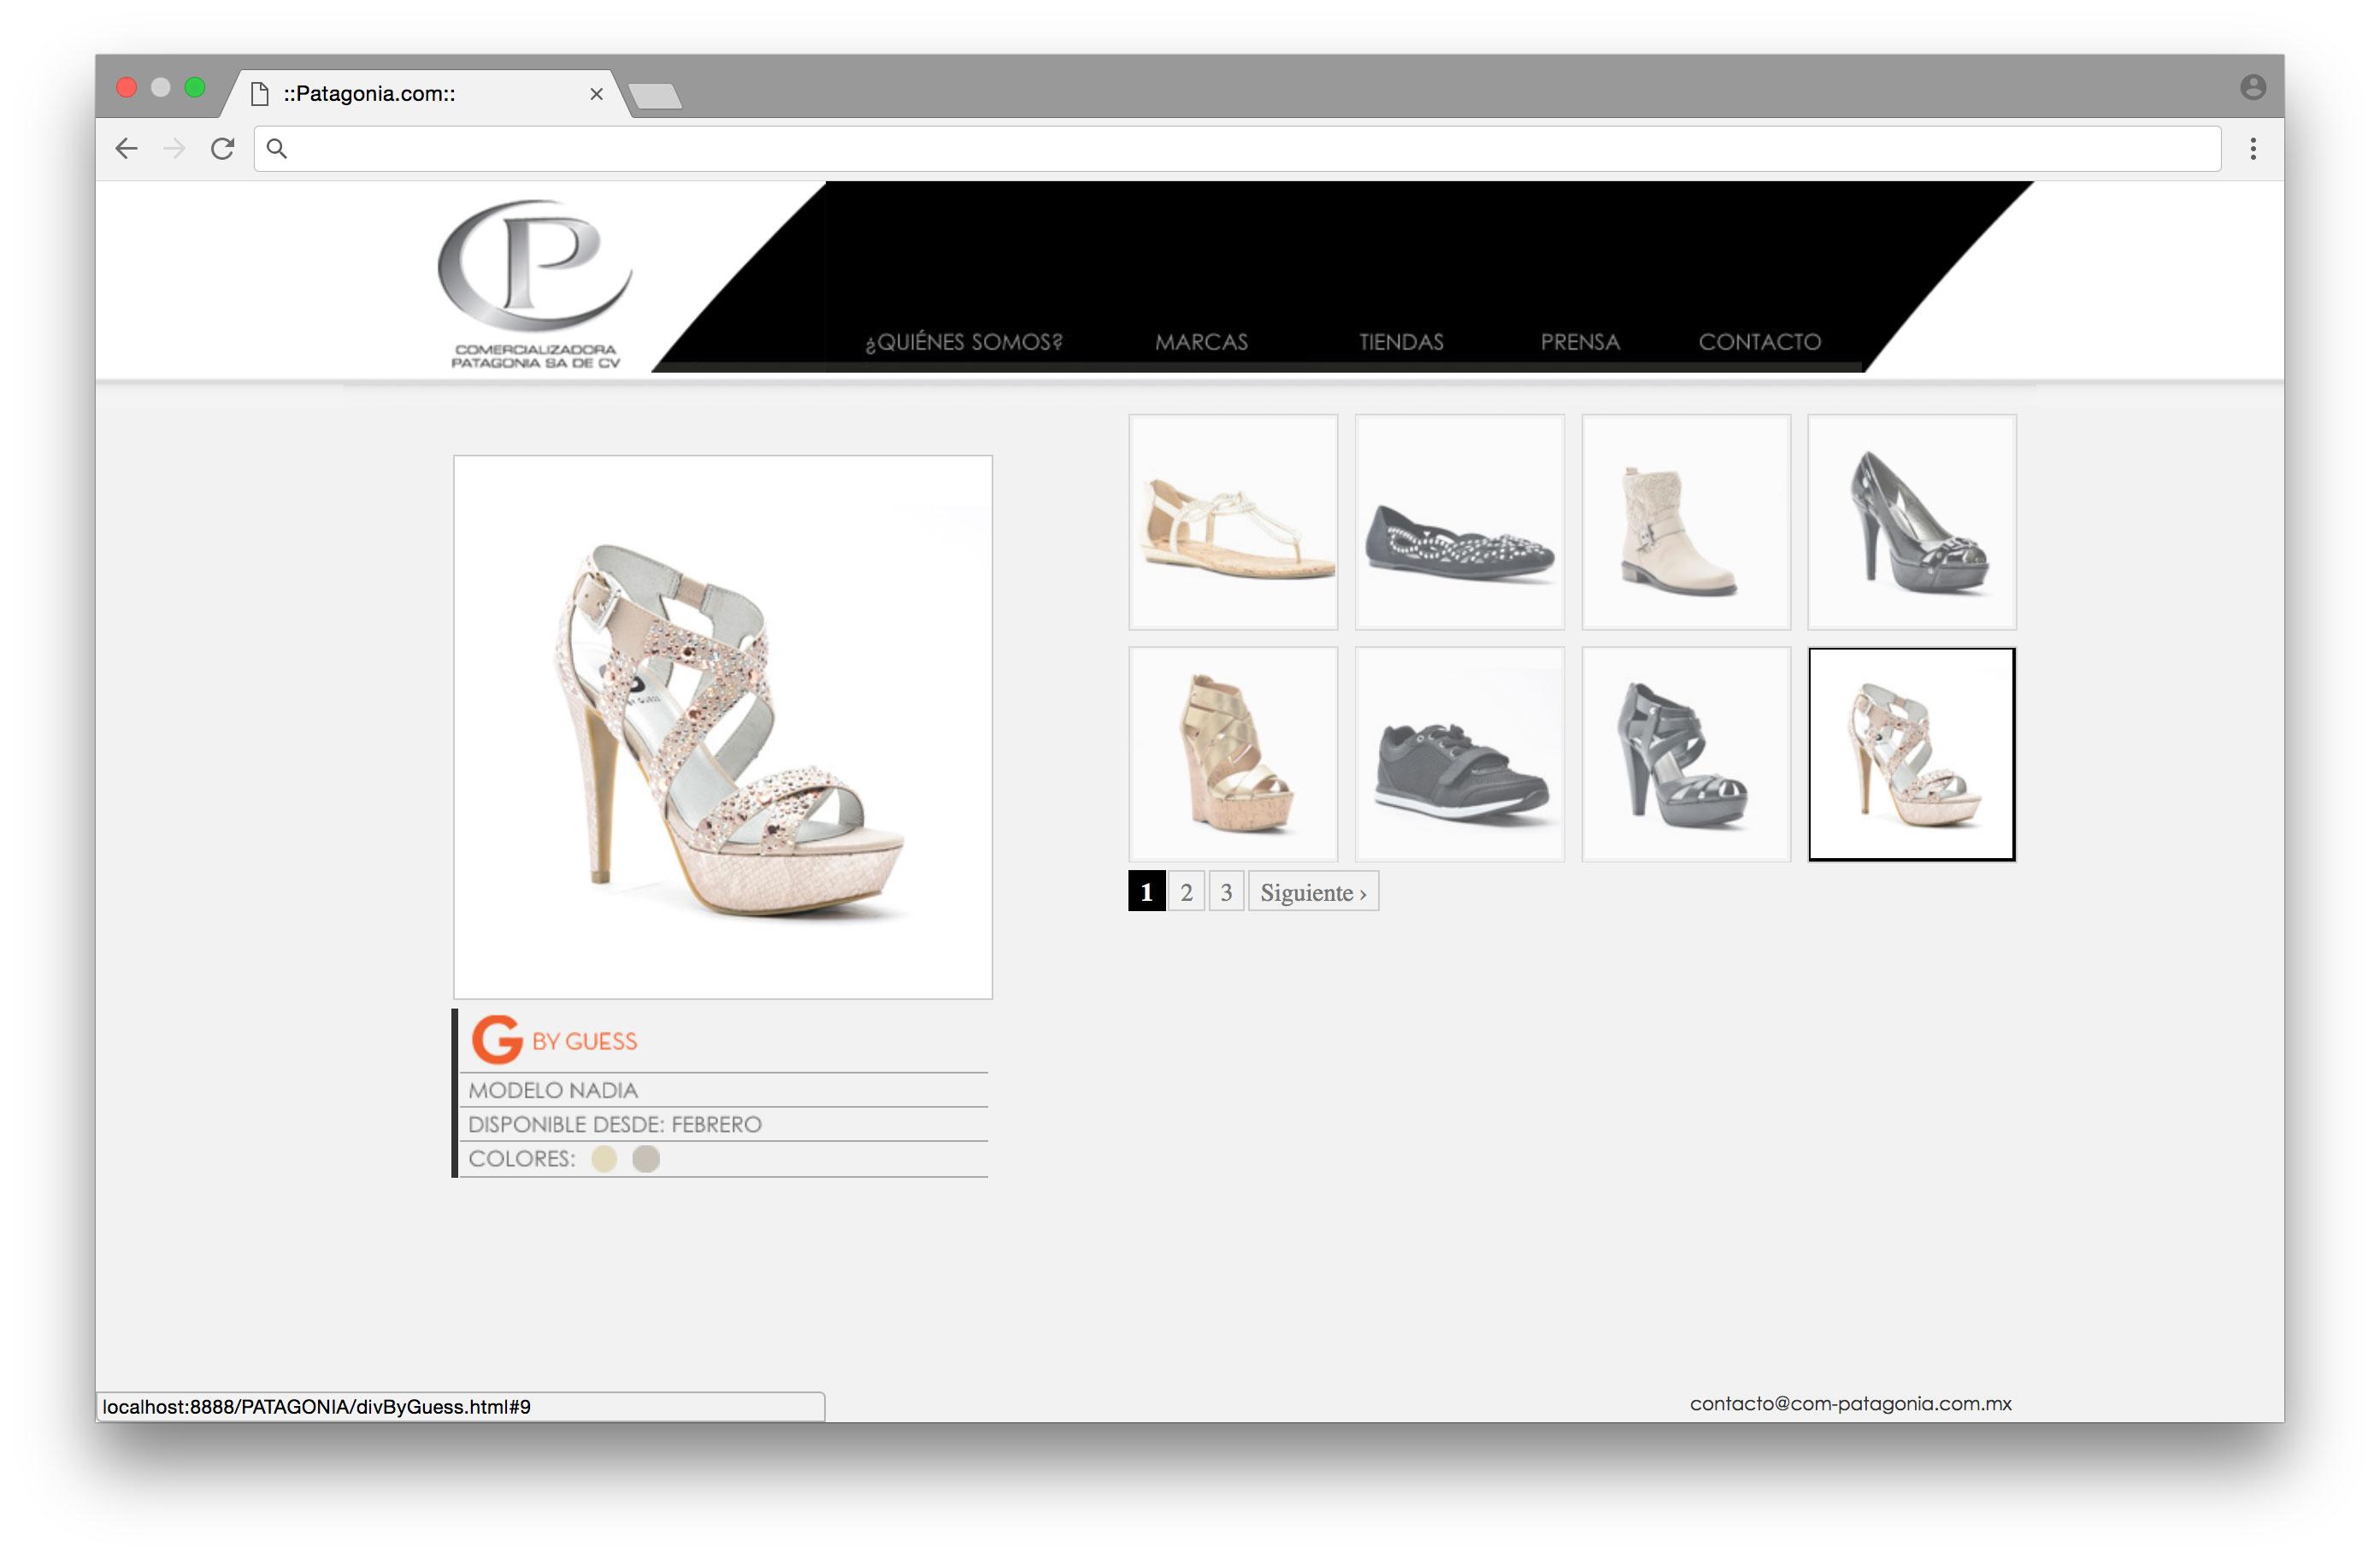This screenshot has width=2380, height=1559.
Task: Click the browser forward arrow
Action: (x=174, y=149)
